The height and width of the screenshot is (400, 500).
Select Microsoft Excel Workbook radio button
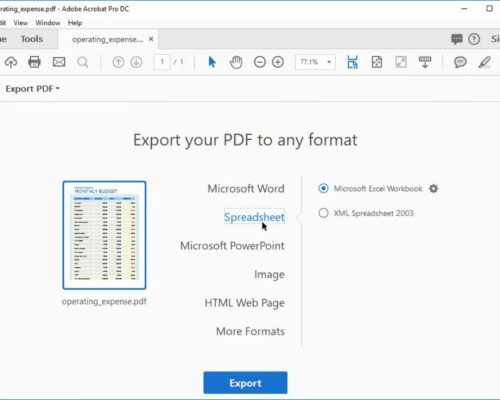(x=323, y=188)
